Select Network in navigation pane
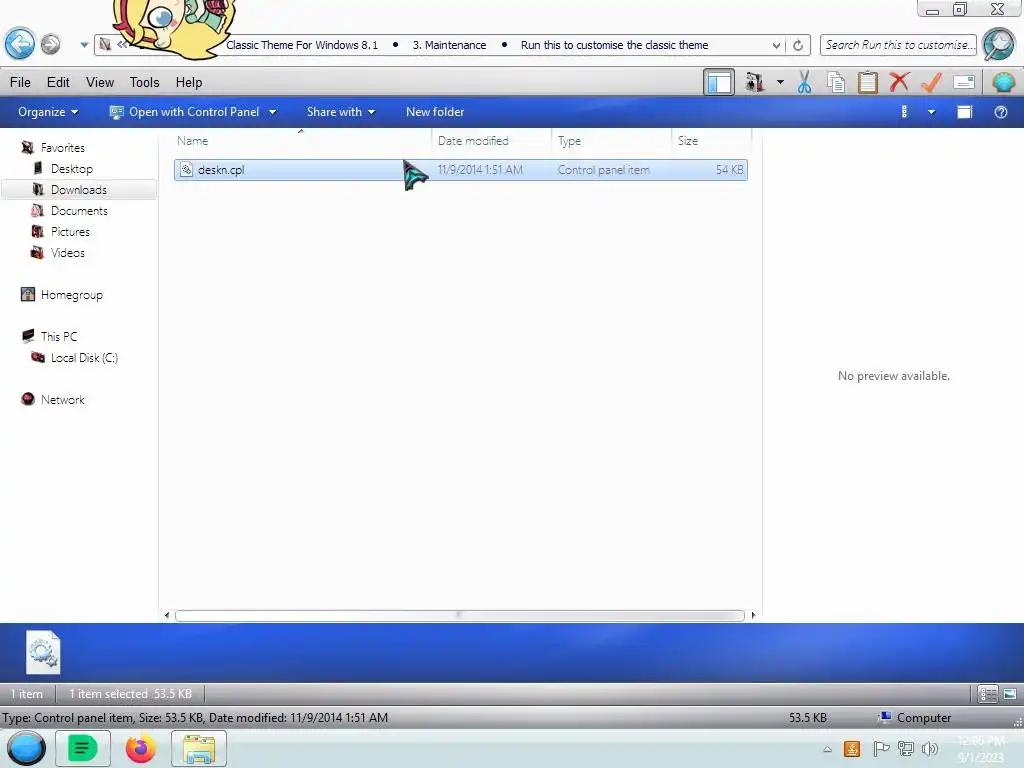 coord(62,399)
